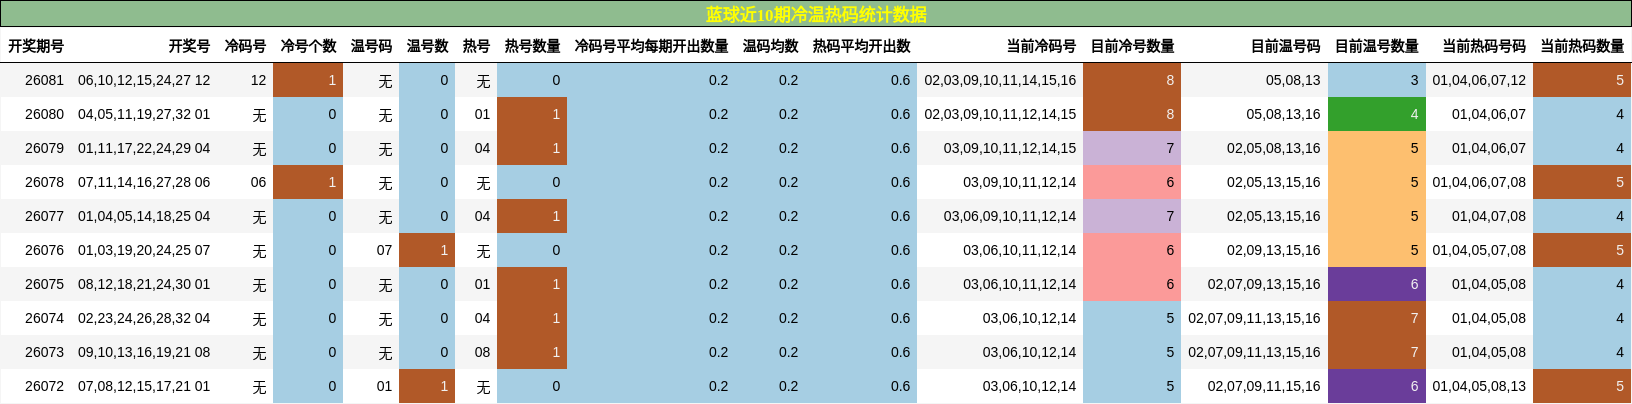
Task: Click draw numbers 02,23,24,26,28,32 04
Action: [144, 318]
